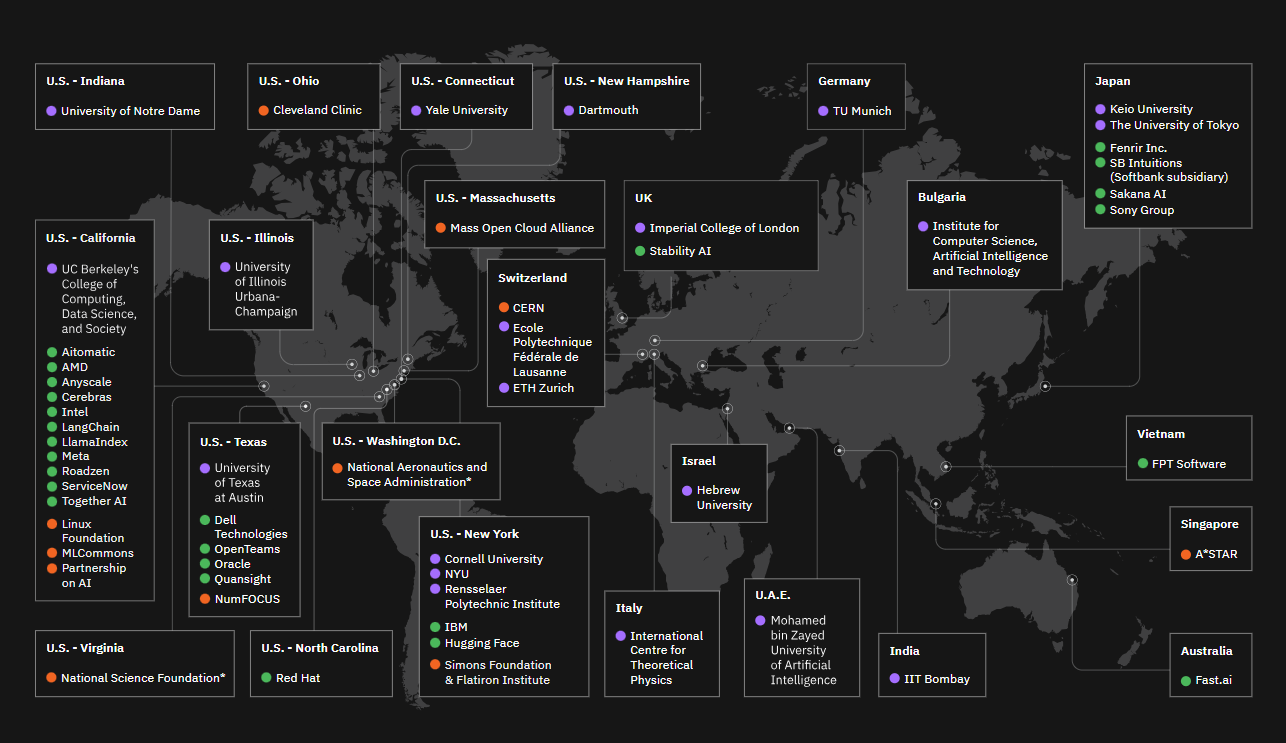Click 'Yale University' under Connecticut
Viewport: 1286px width, 743px height.
click(x=467, y=110)
